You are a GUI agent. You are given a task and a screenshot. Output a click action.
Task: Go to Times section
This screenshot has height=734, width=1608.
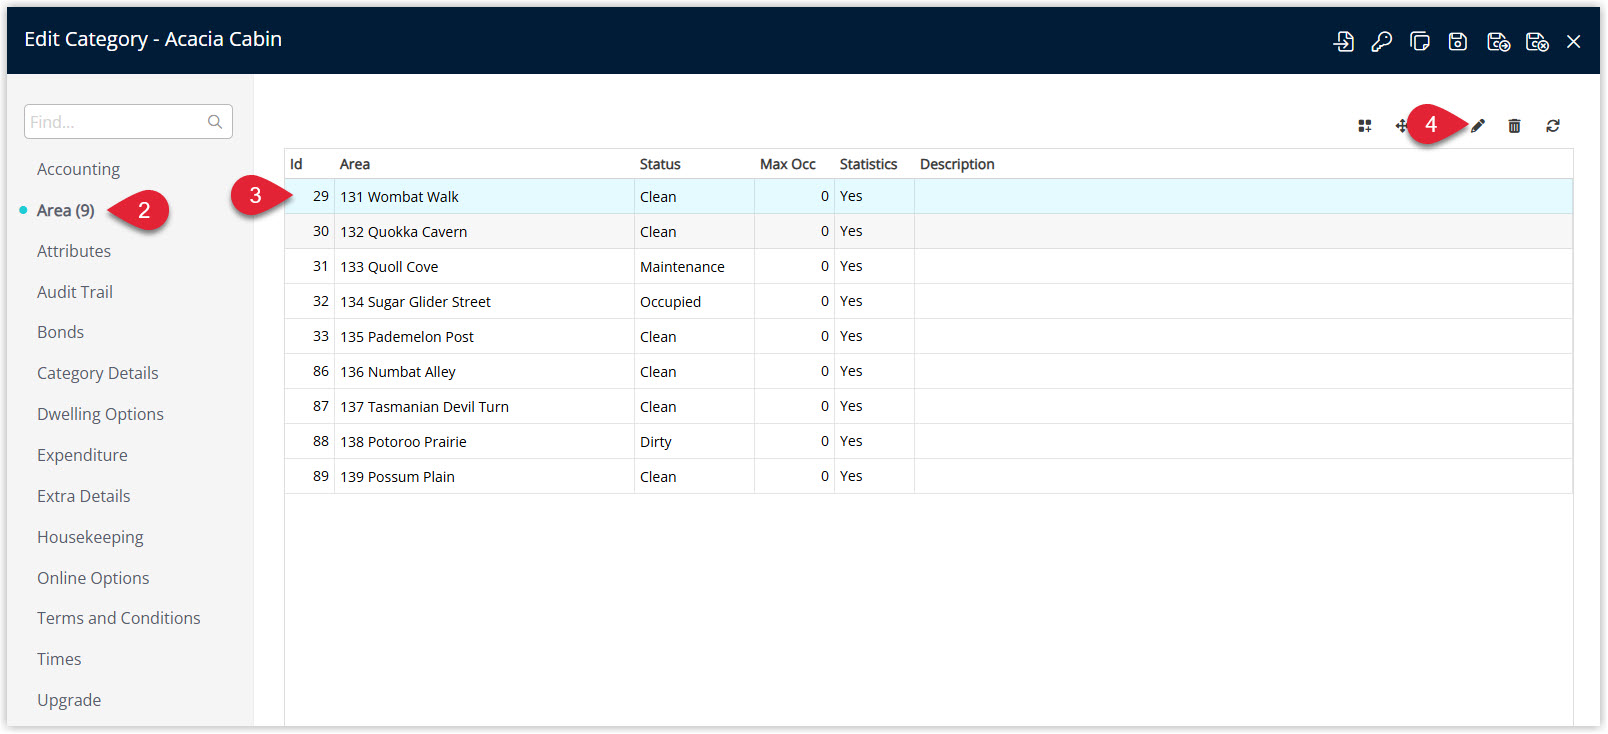click(59, 659)
